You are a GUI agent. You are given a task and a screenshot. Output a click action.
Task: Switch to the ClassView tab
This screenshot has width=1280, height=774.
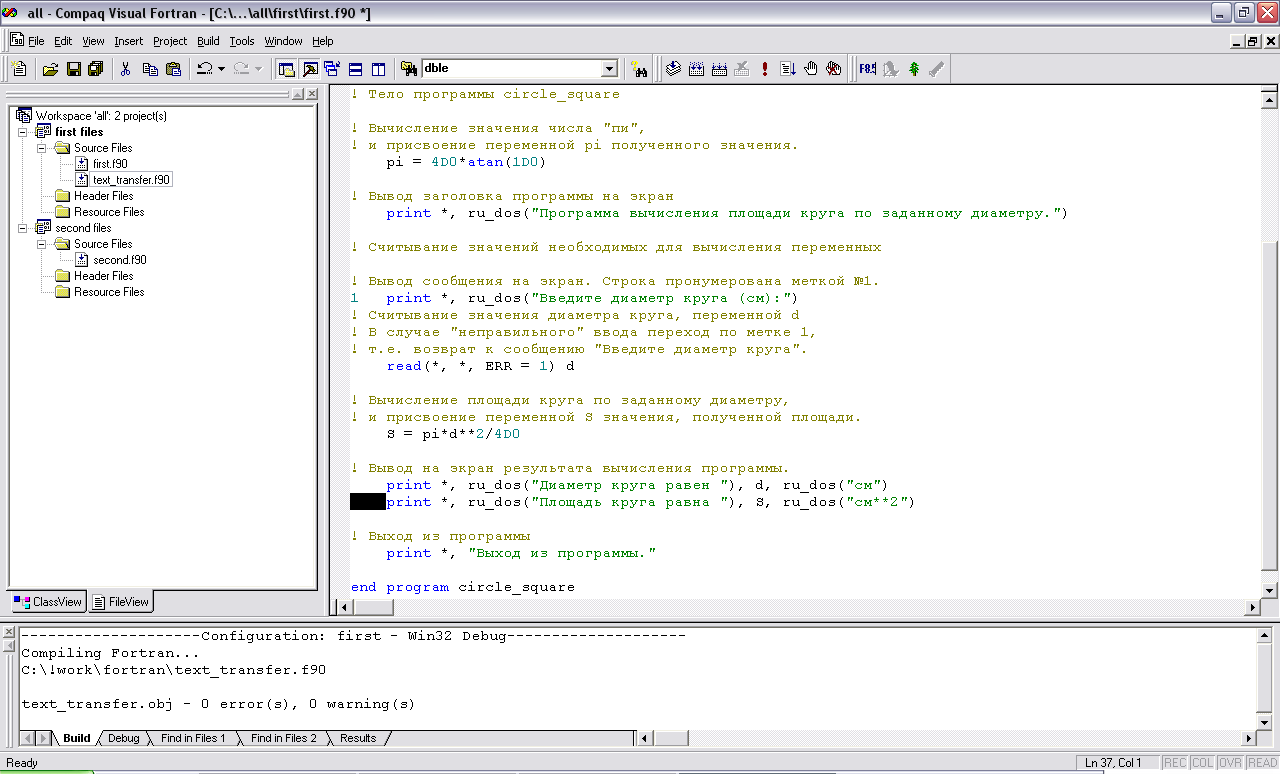(x=48, y=602)
